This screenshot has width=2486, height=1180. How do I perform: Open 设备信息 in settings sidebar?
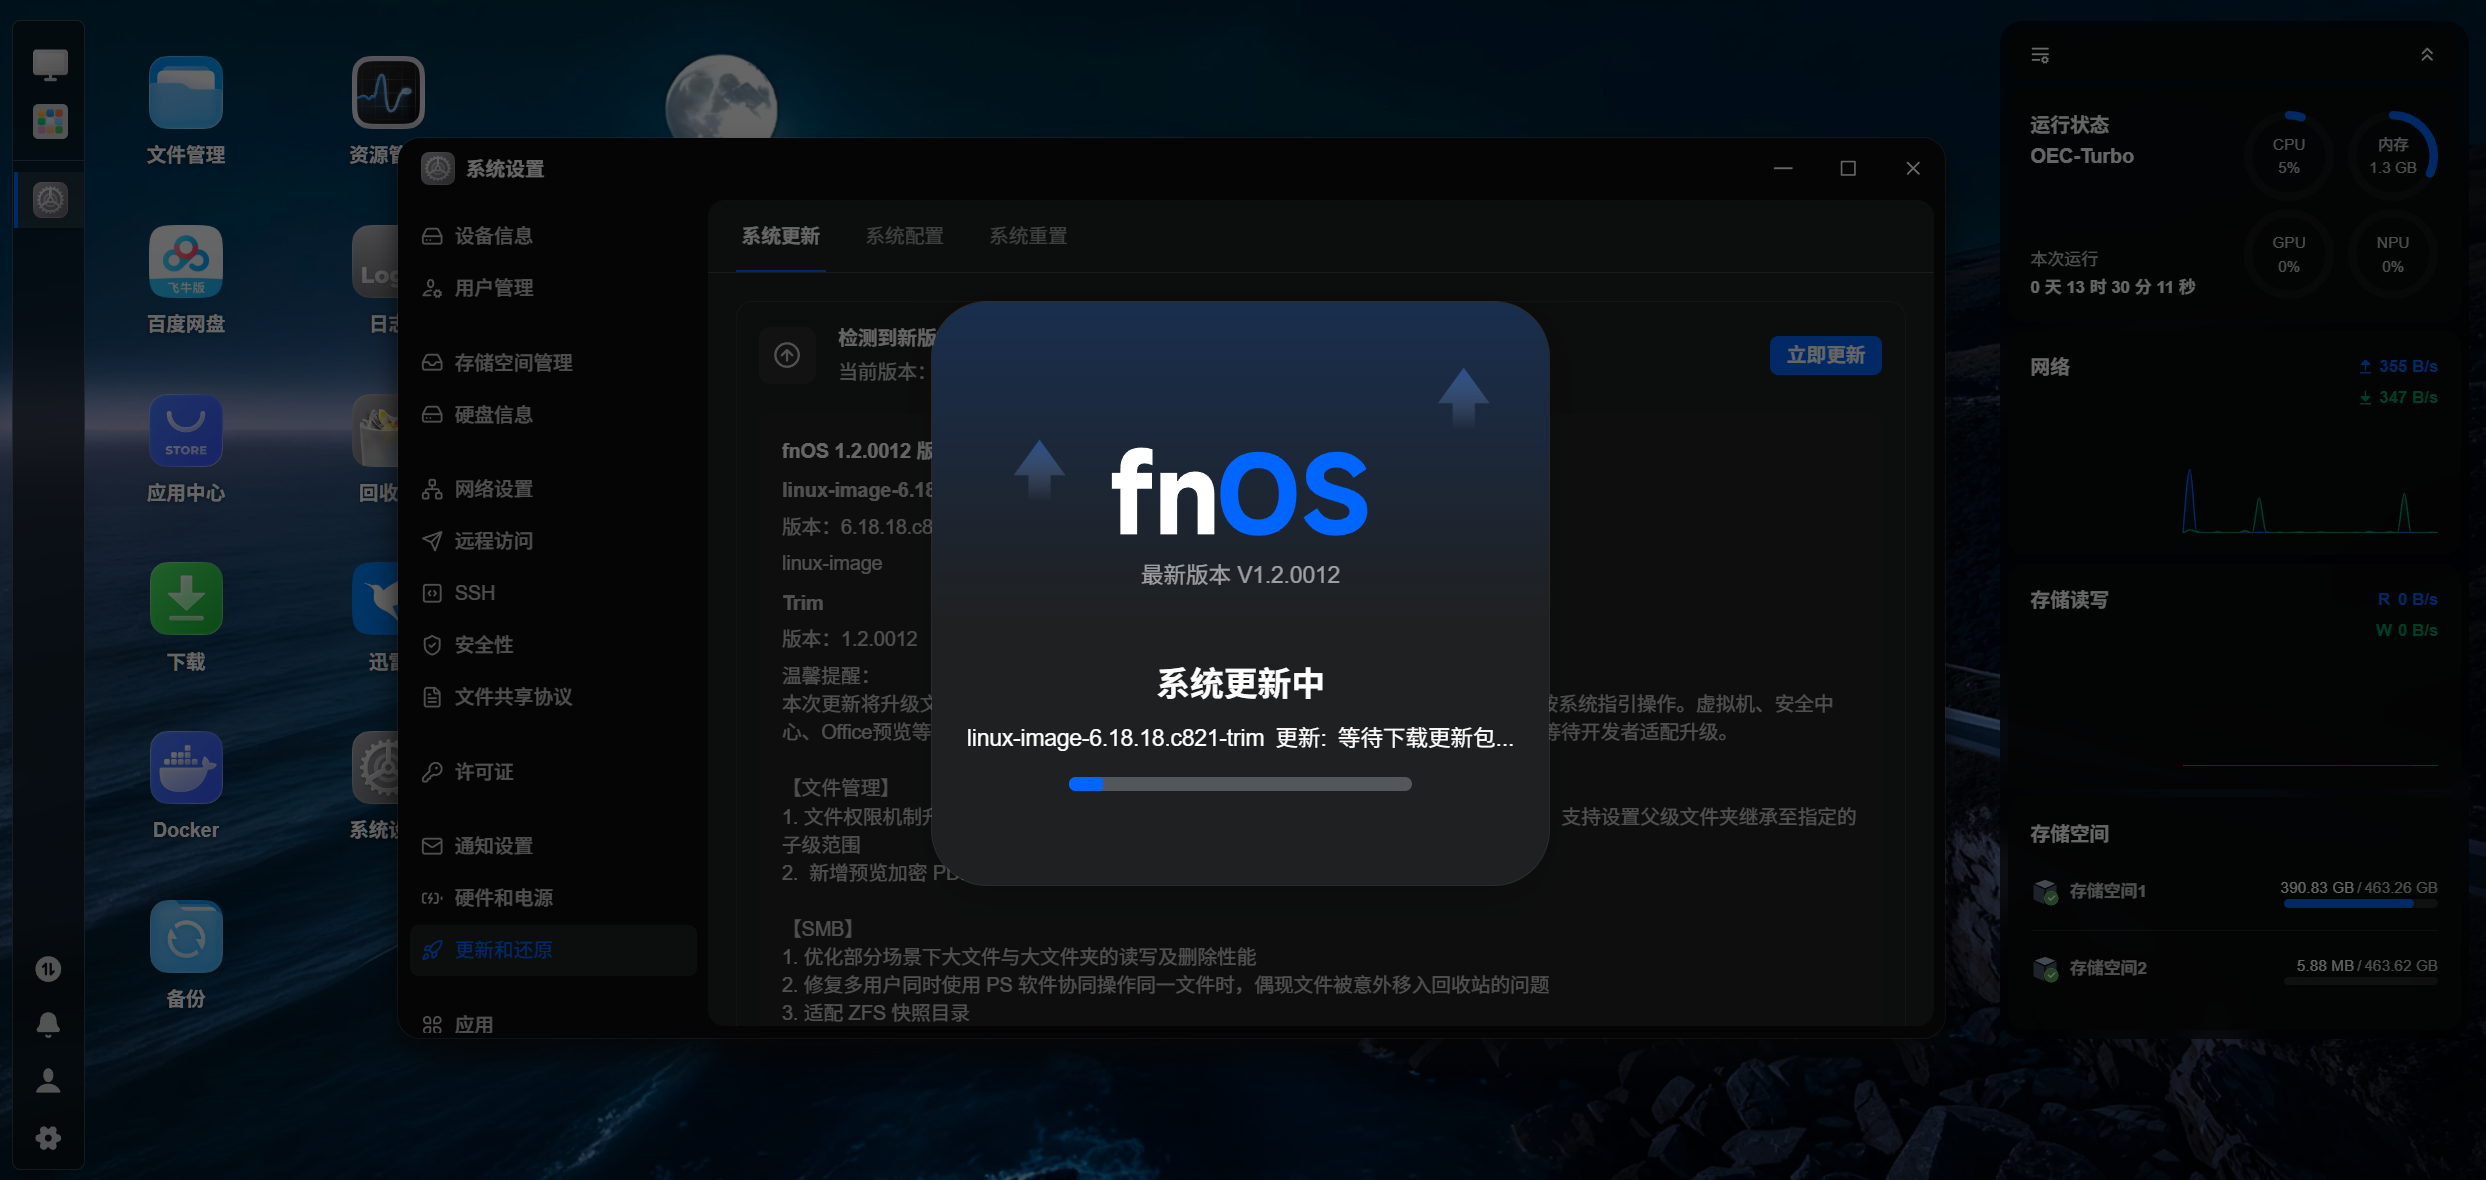click(x=552, y=236)
